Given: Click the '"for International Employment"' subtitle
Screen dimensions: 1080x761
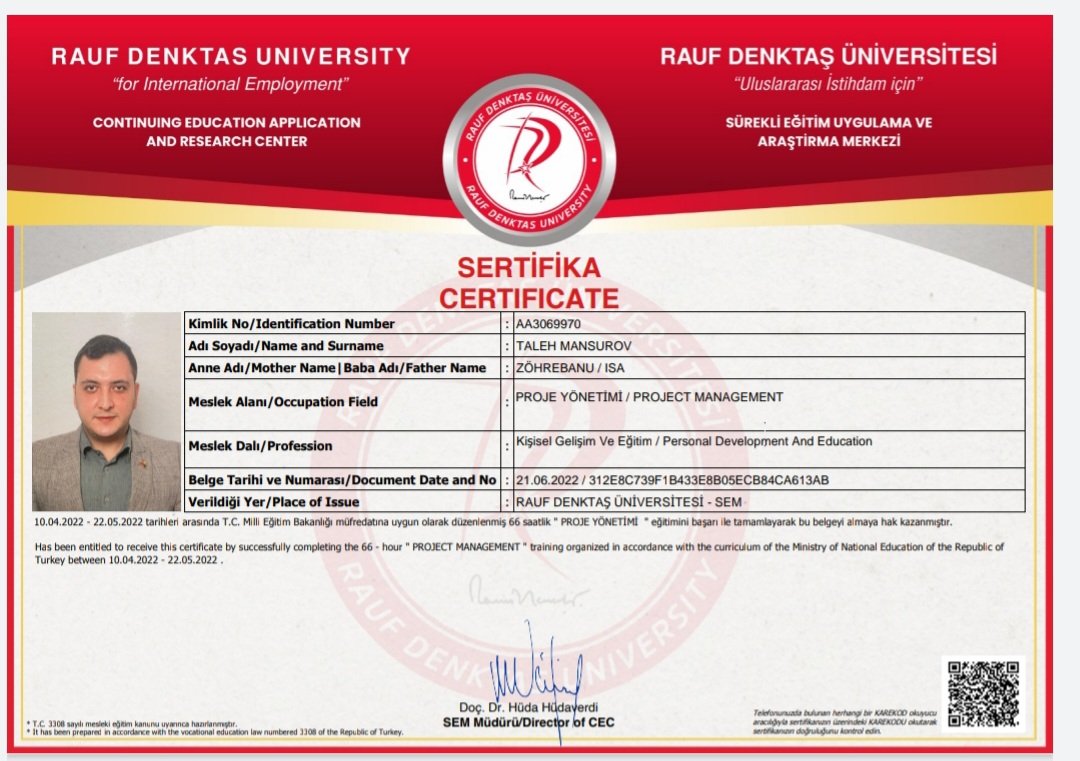Looking at the screenshot, I should (x=230, y=84).
